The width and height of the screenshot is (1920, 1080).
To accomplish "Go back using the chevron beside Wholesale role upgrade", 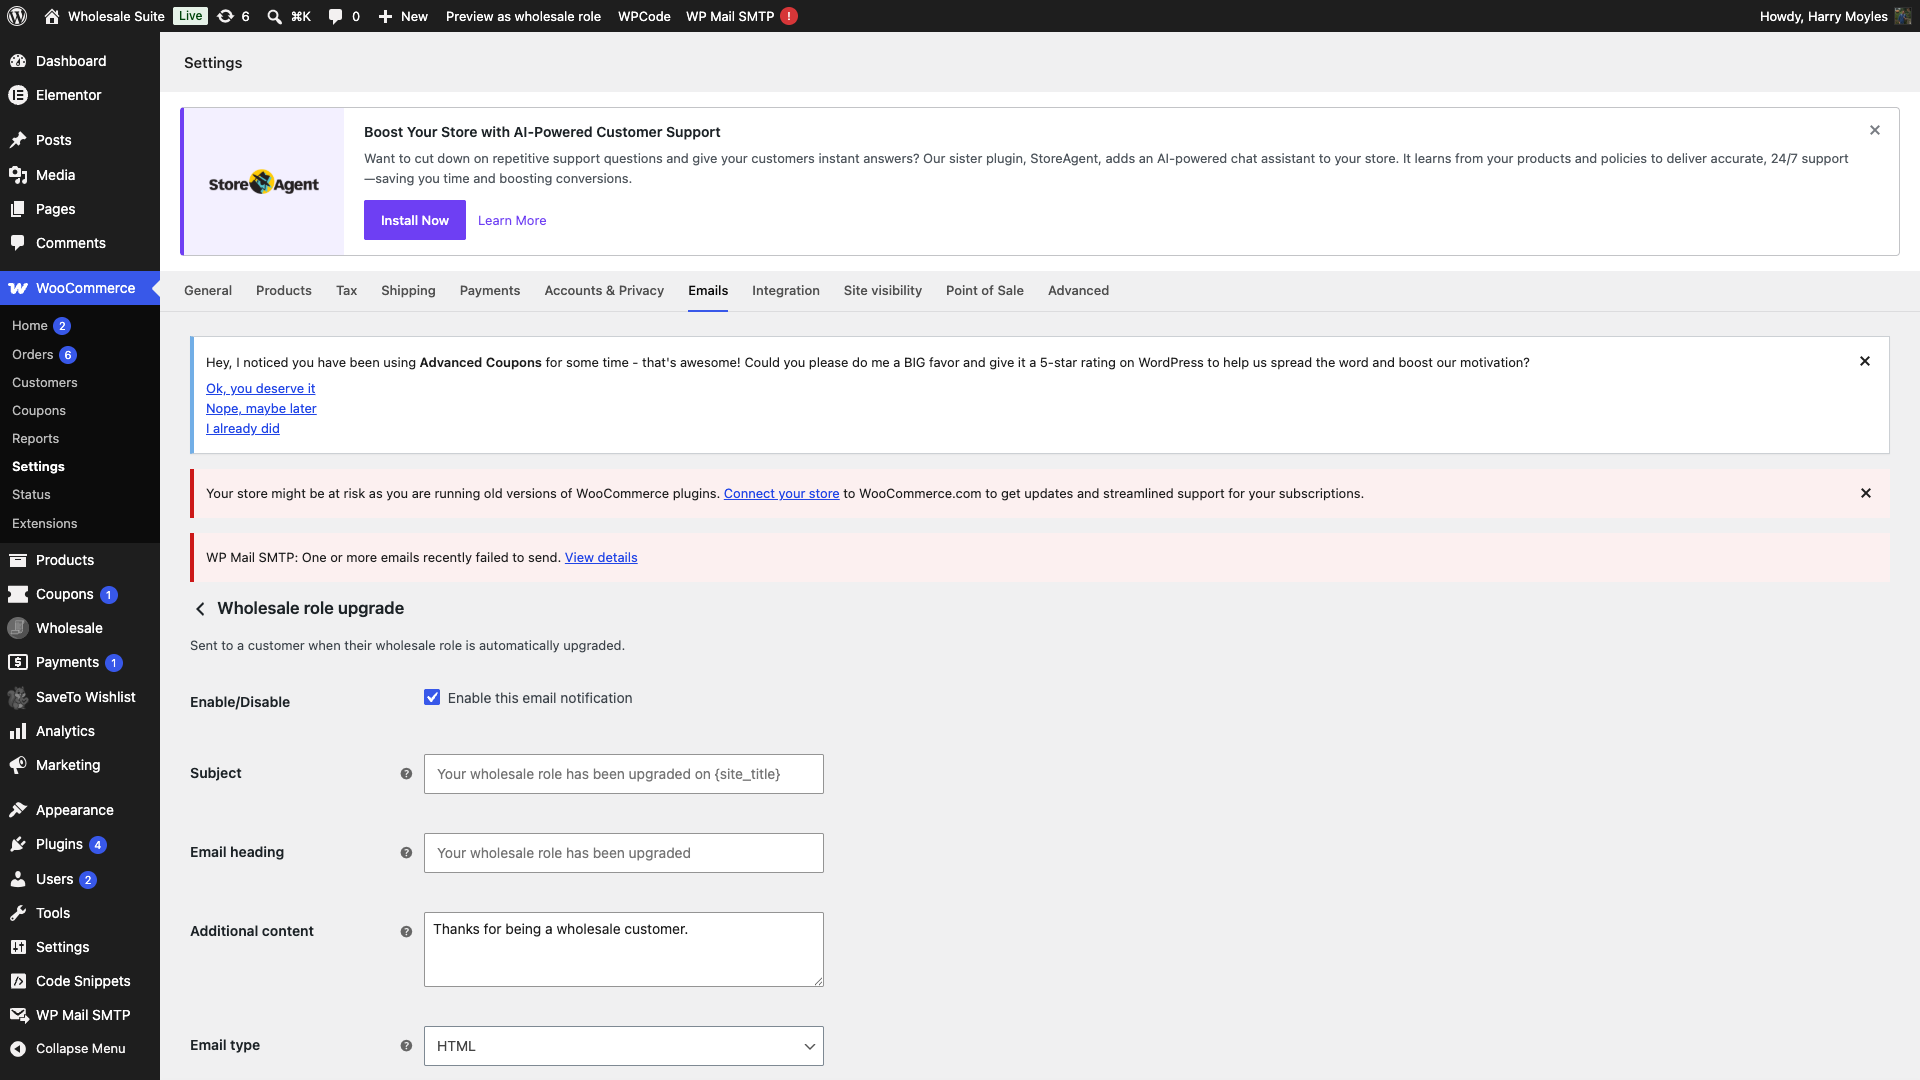I will tap(200, 609).
